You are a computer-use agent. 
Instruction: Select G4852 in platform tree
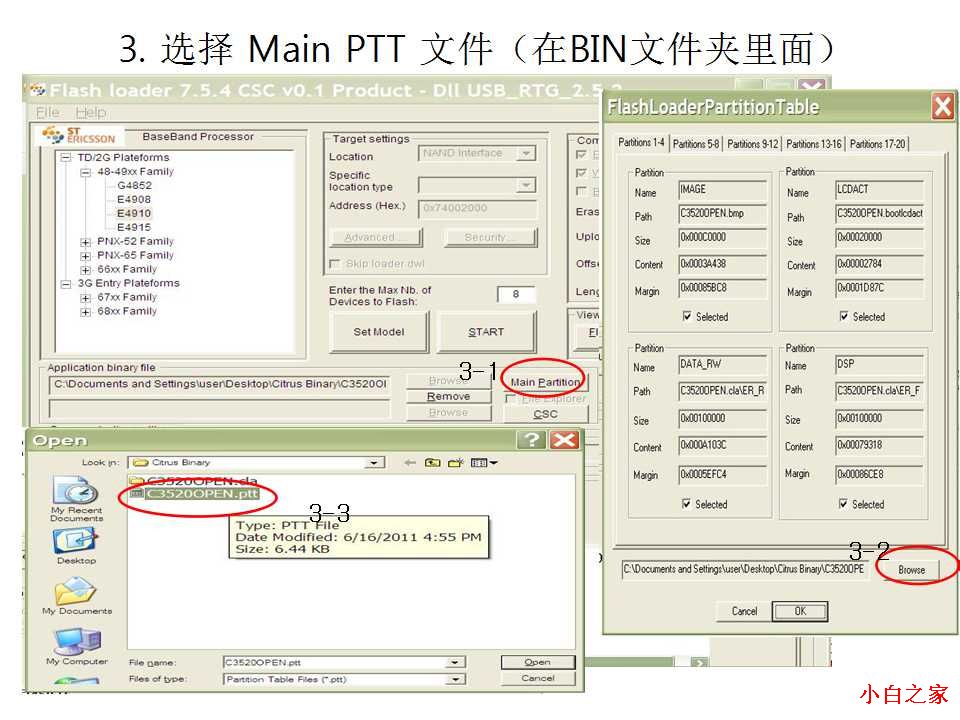click(134, 185)
